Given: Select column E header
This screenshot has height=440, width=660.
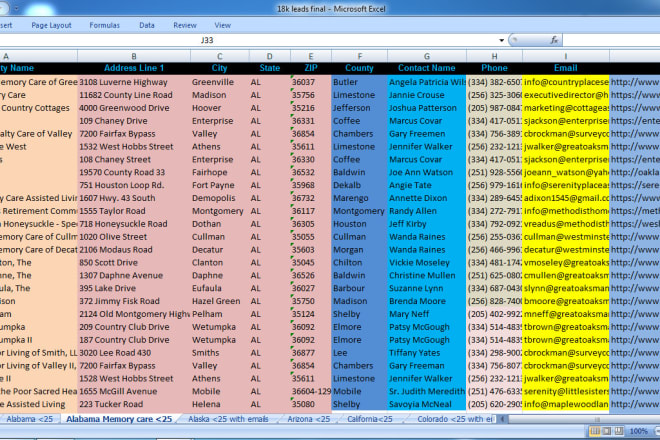Looking at the screenshot, I should pos(311,56).
